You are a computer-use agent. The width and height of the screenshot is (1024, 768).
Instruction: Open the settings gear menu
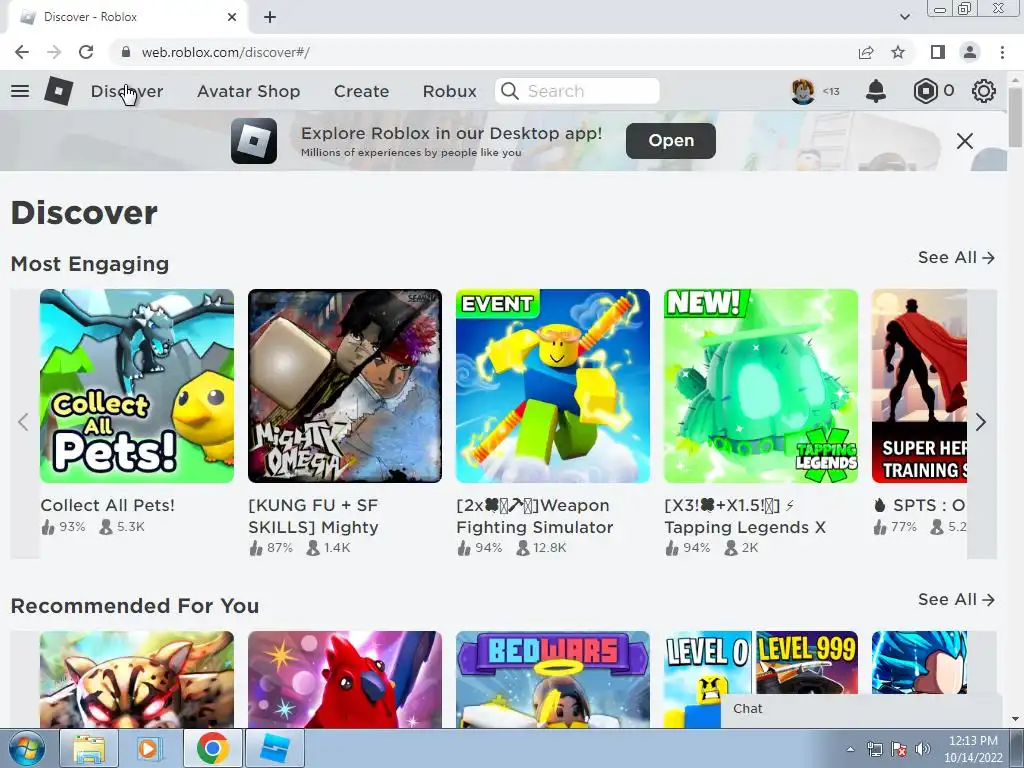point(984,91)
